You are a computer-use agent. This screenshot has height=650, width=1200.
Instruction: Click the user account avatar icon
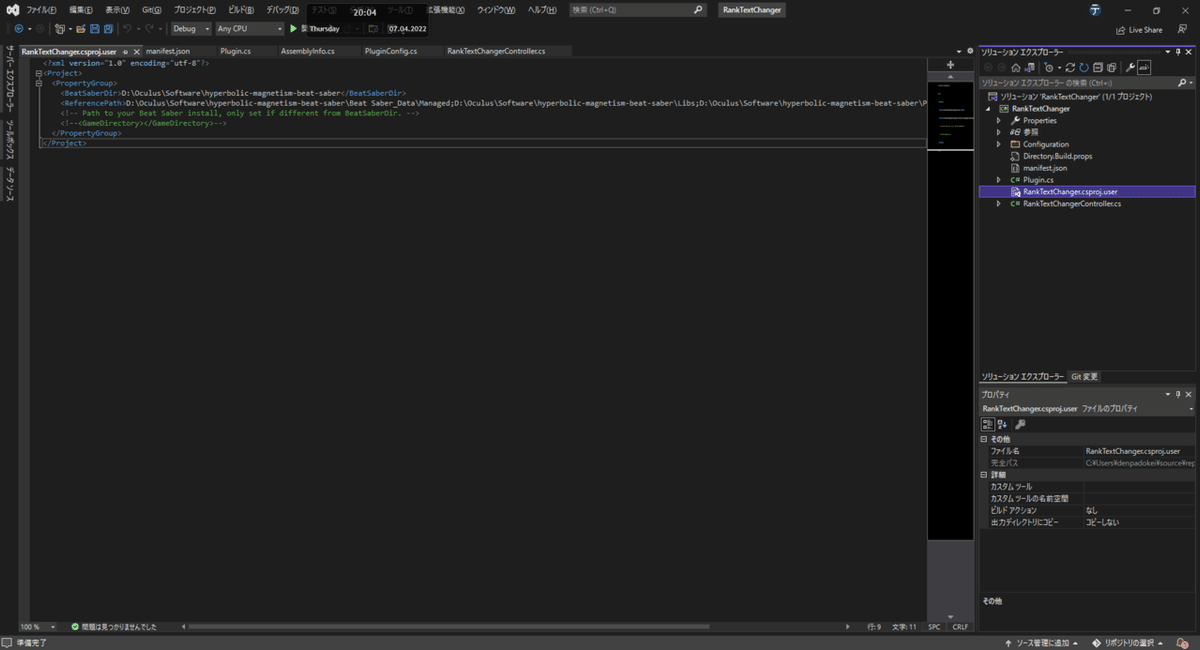(x=1095, y=9)
